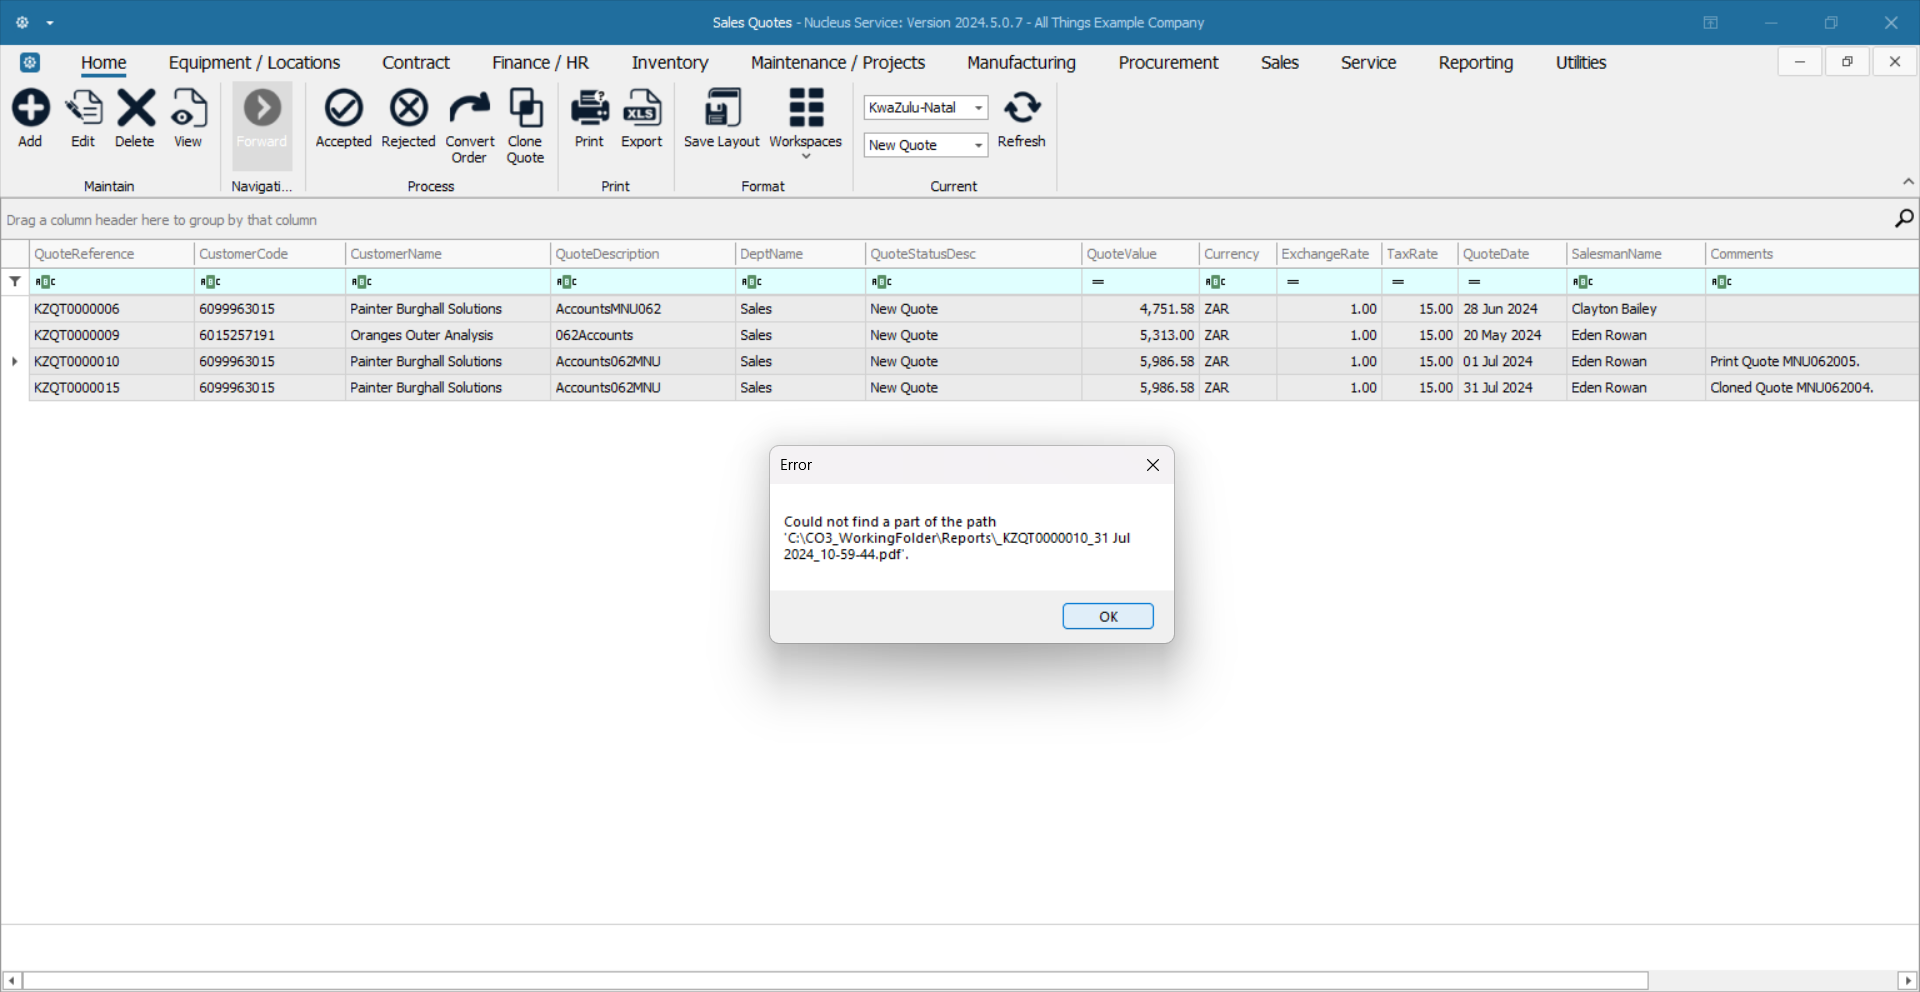The width and height of the screenshot is (1920, 992).
Task: Click the 6015257191 customer code cell
Action: tap(270, 335)
